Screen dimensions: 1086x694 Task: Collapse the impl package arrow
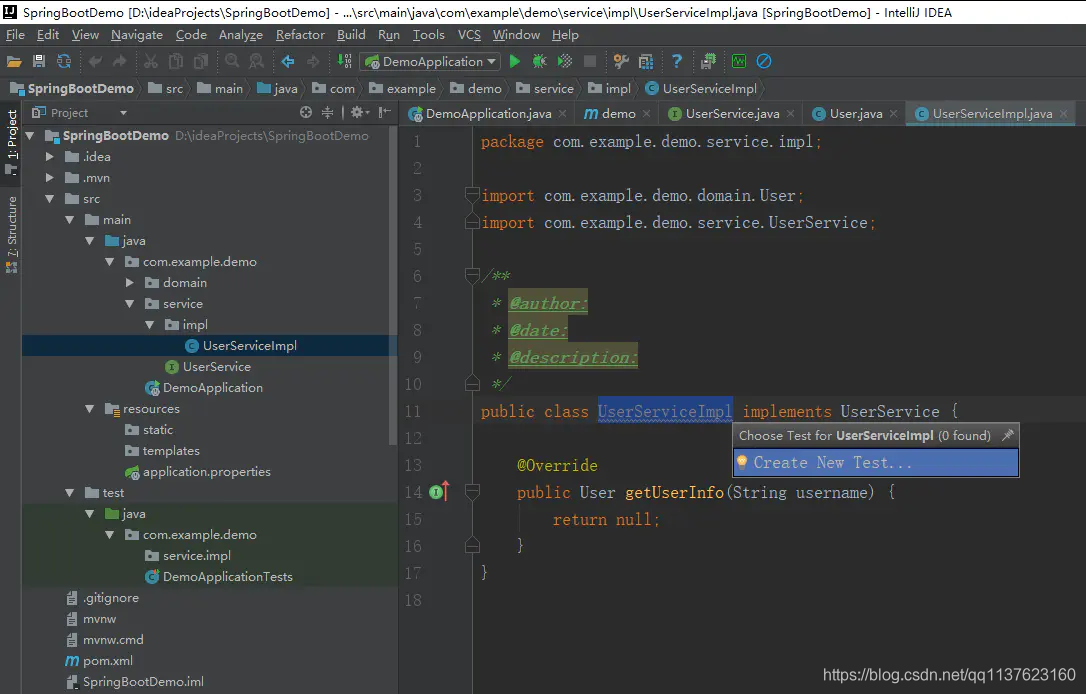pyautogui.click(x=150, y=325)
